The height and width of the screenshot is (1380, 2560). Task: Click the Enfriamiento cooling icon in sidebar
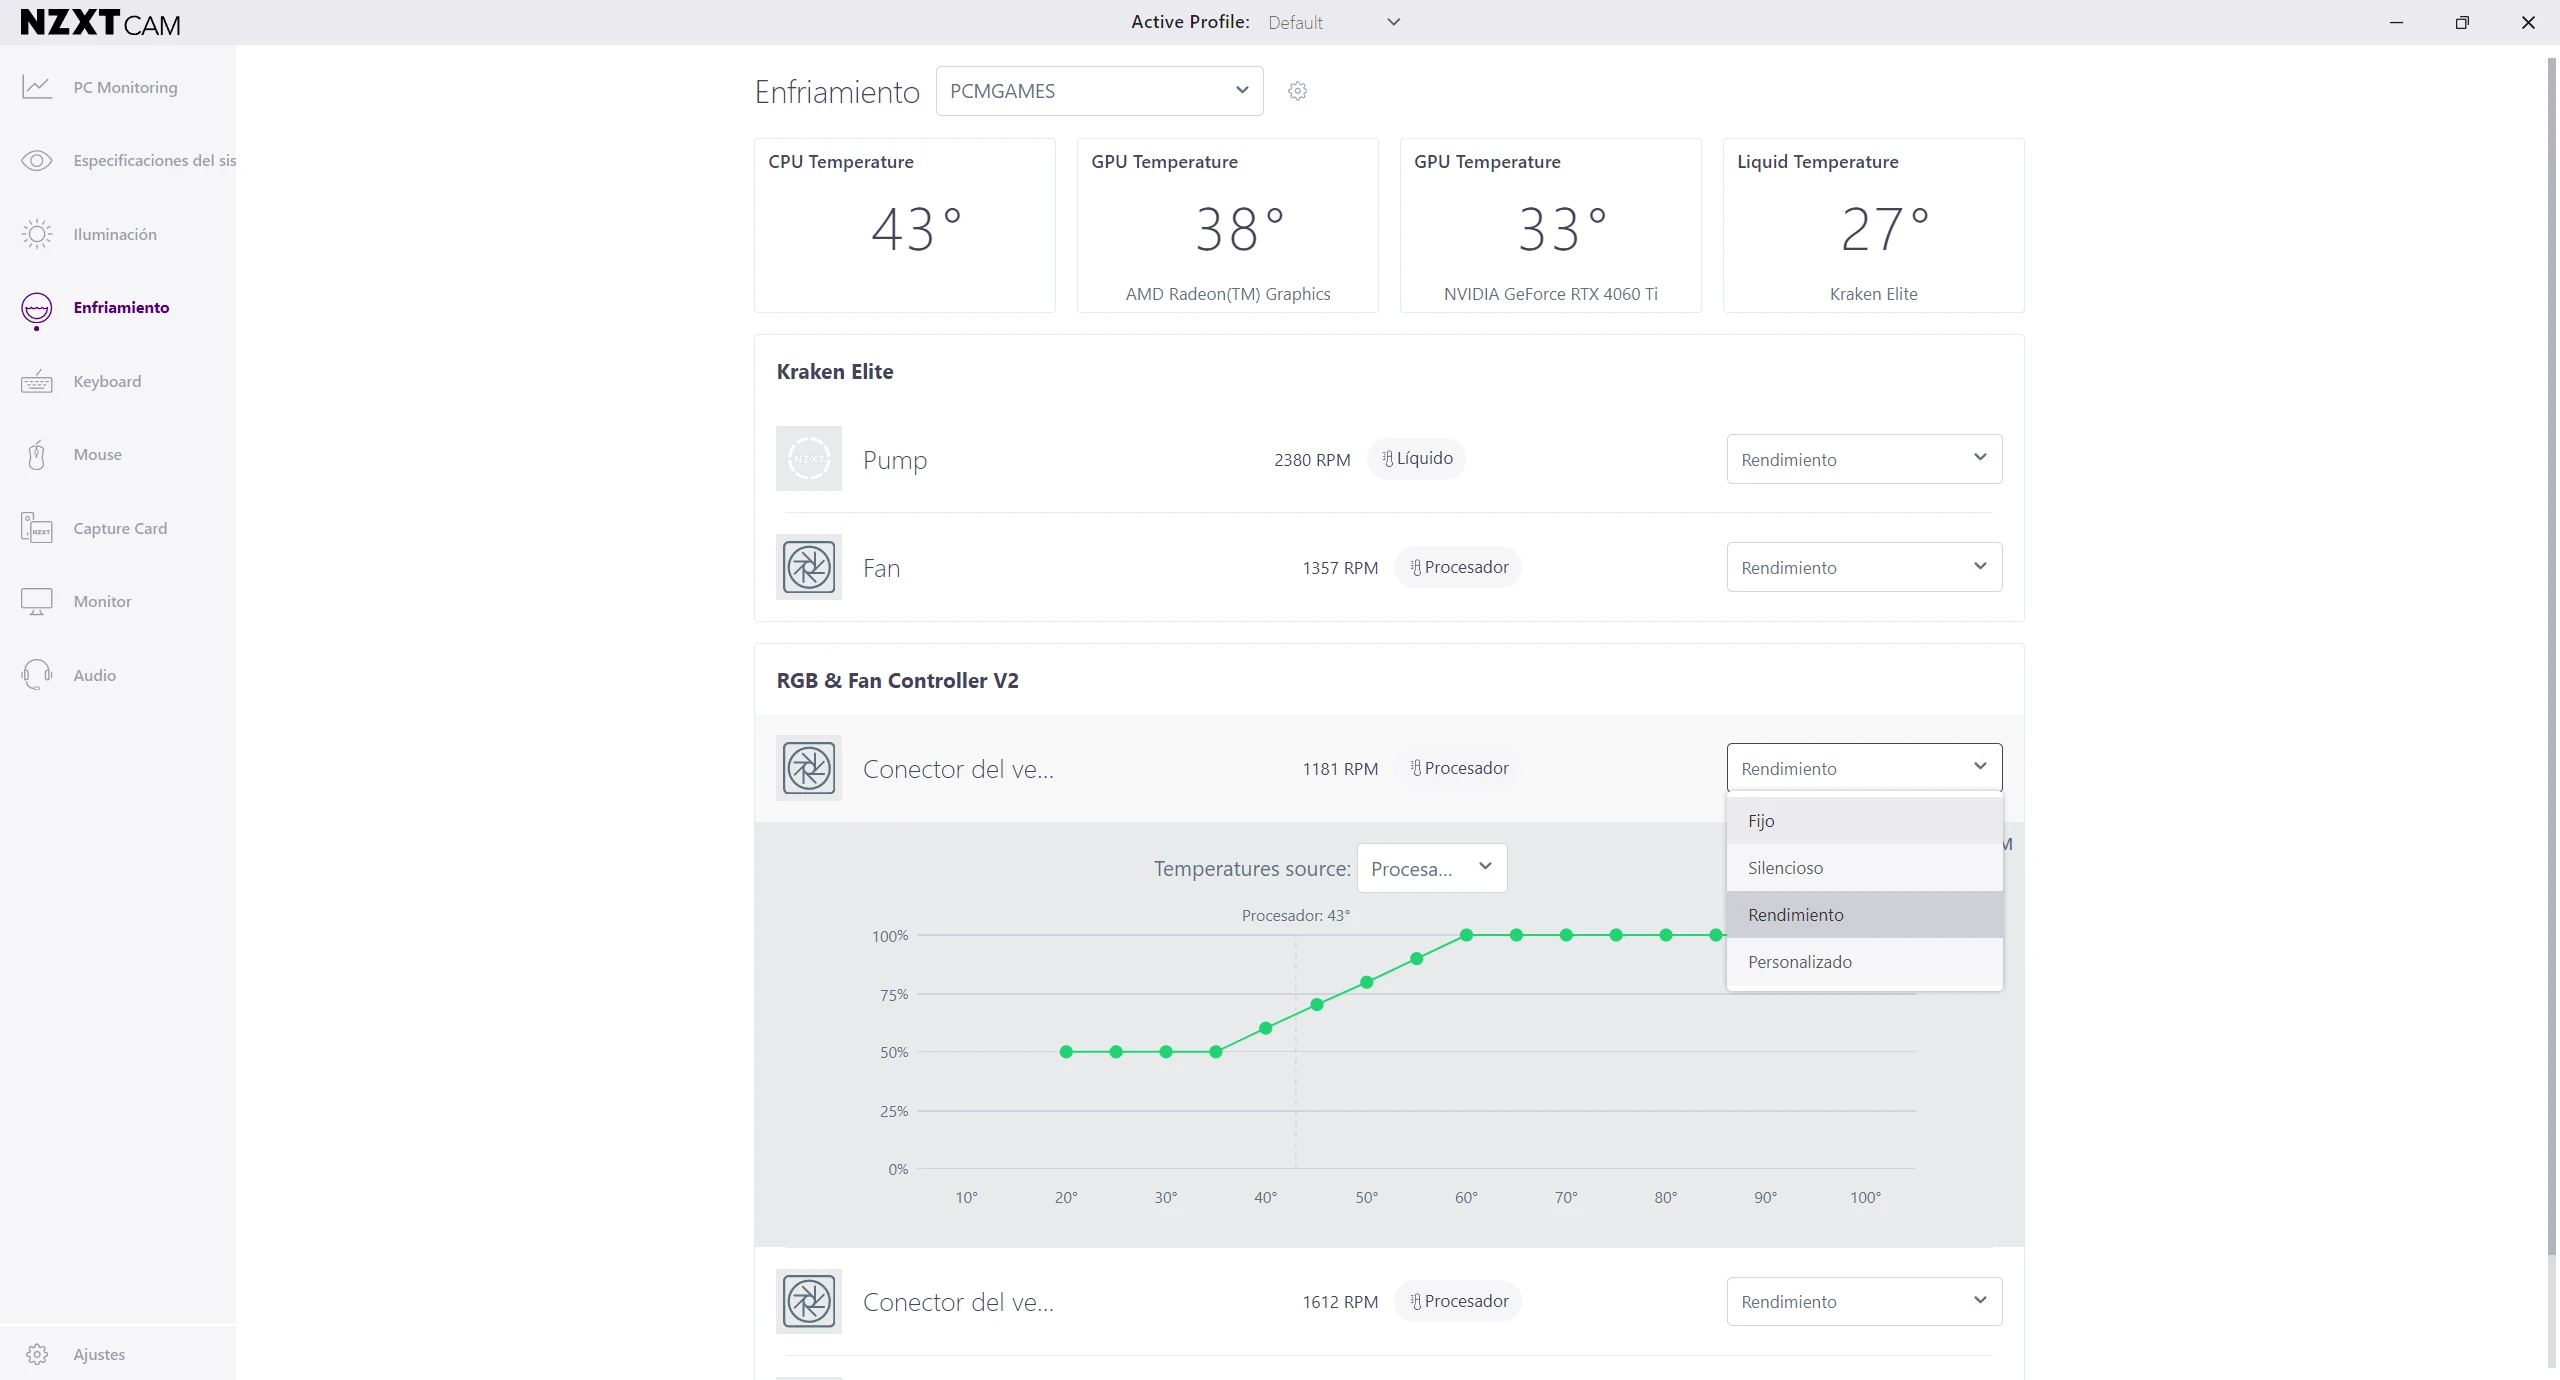tap(37, 309)
